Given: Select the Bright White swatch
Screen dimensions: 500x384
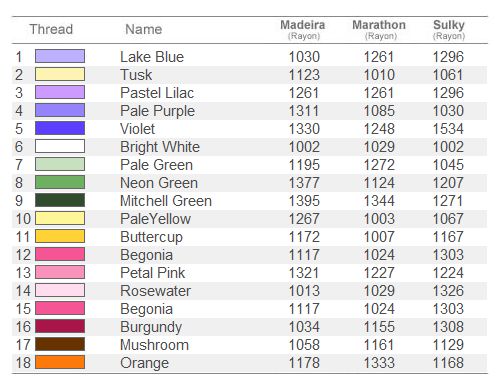Looking at the screenshot, I should pos(60,146).
